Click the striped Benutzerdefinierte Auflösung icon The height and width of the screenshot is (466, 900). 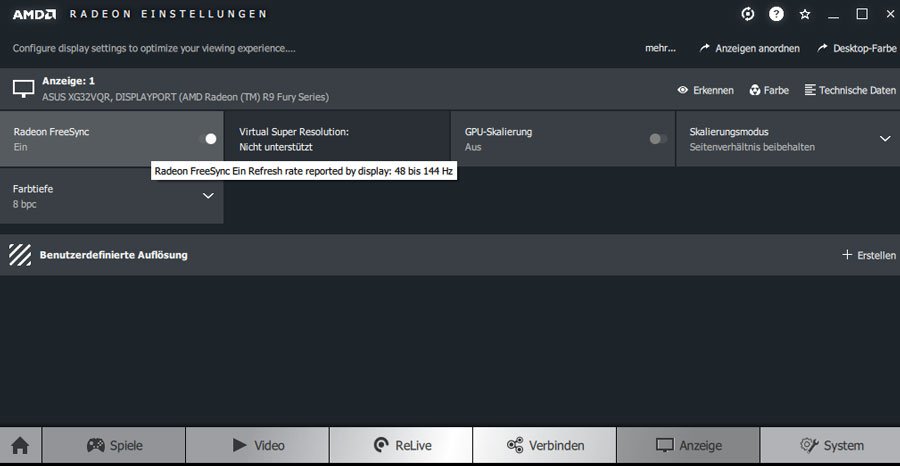pyautogui.click(x=20, y=255)
